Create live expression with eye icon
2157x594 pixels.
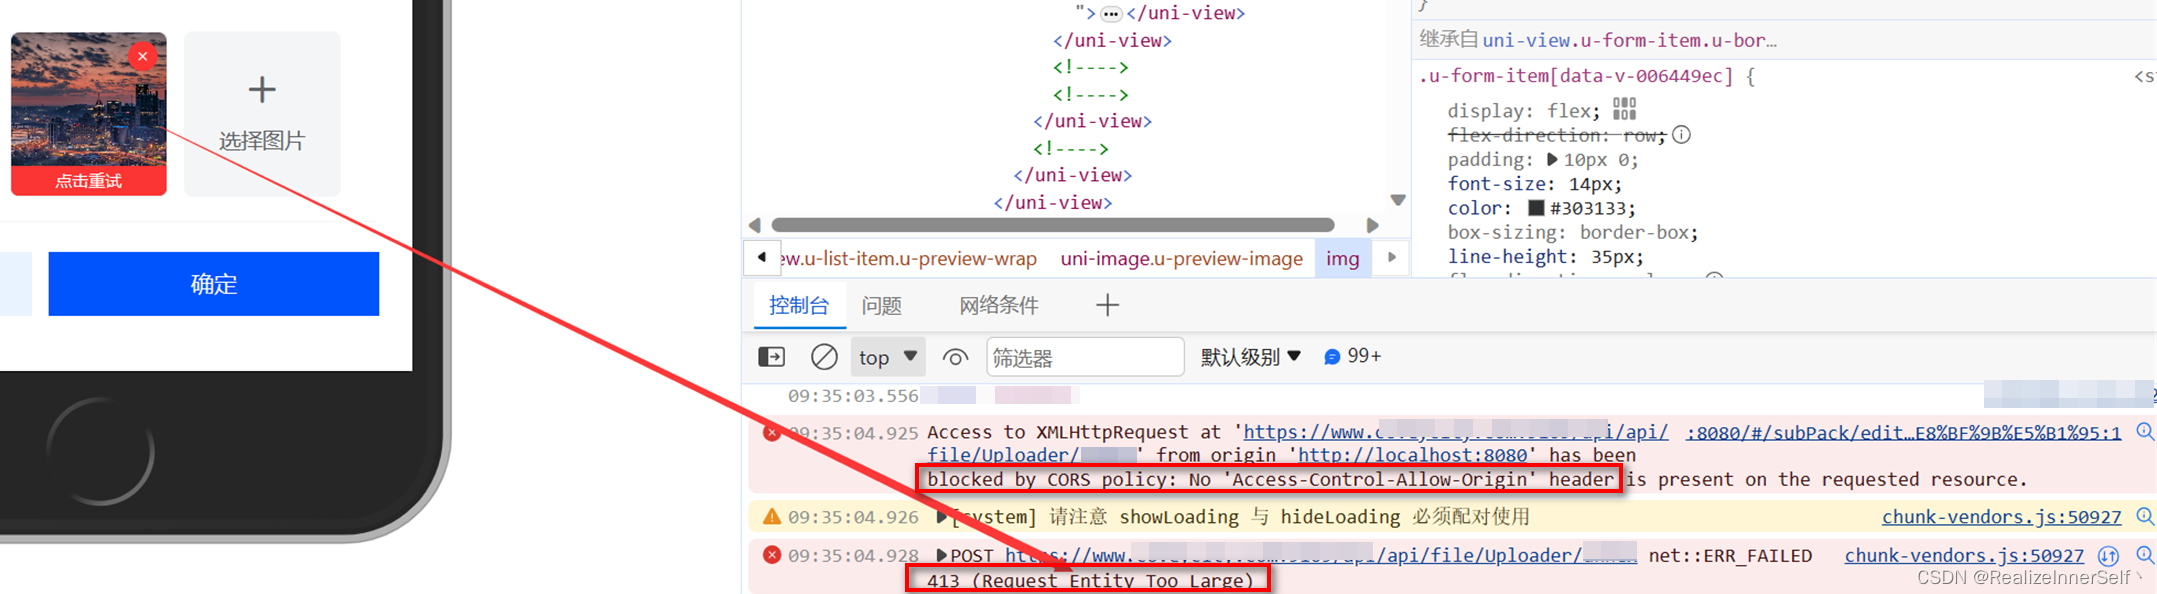[955, 357]
